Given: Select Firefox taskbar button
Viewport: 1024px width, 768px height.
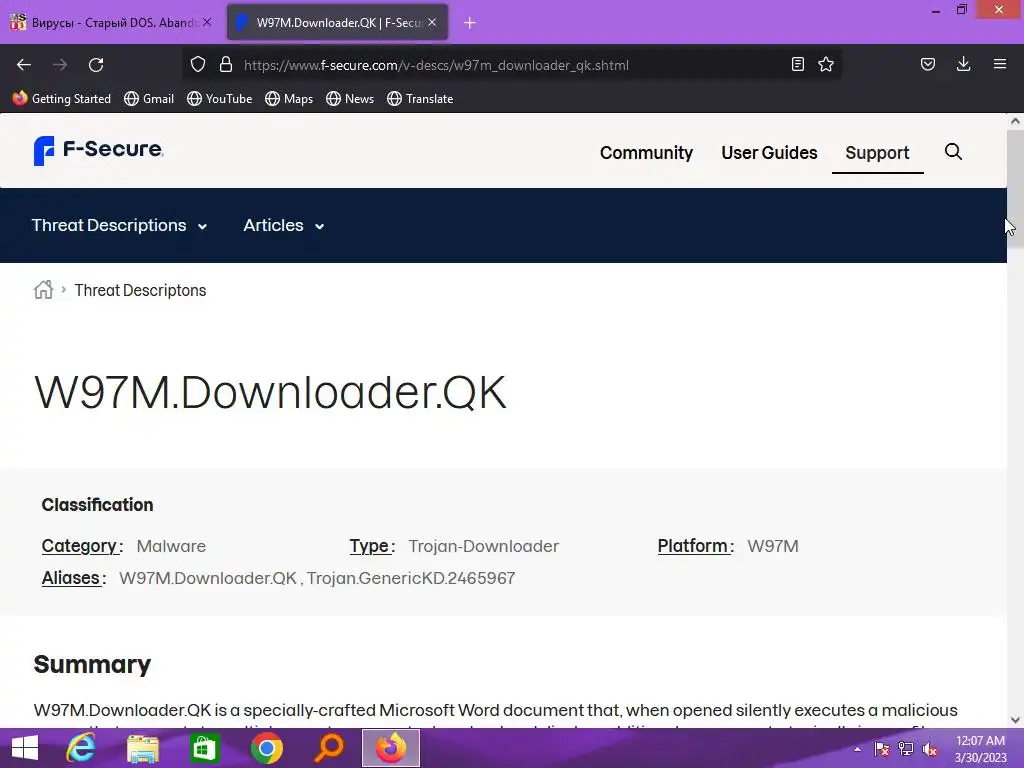Looking at the screenshot, I should (391, 748).
